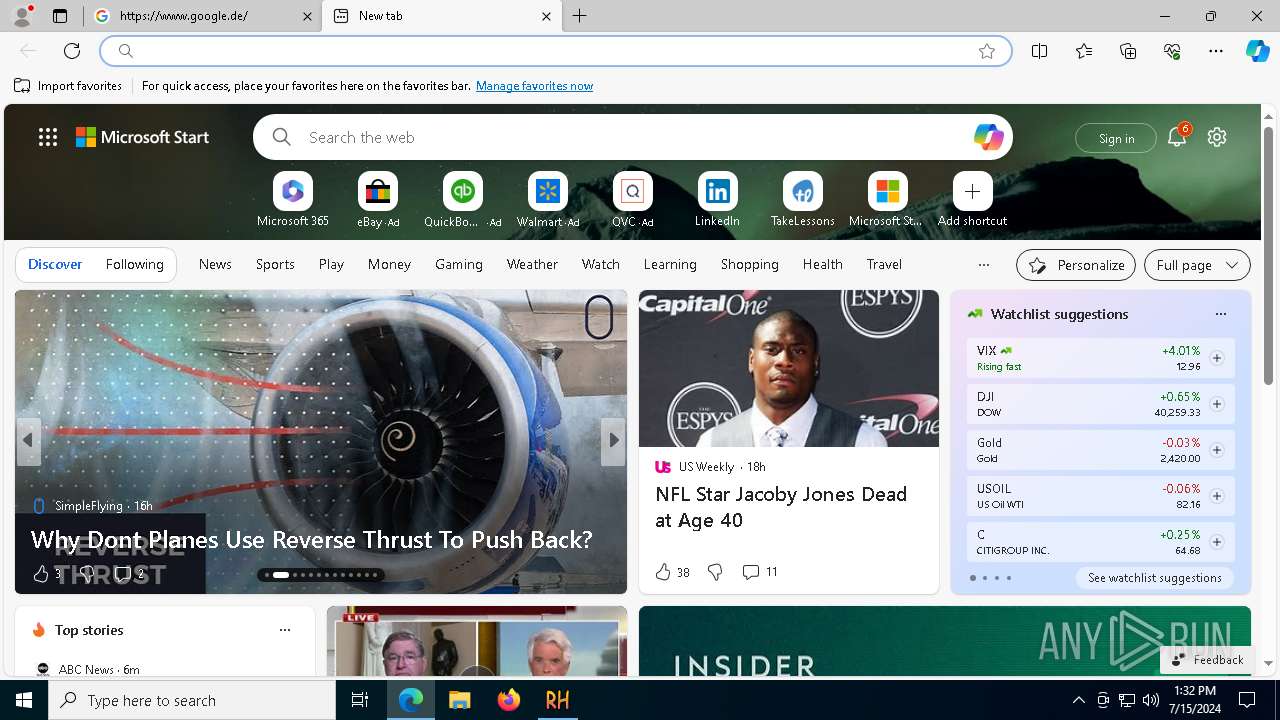
Task: Open File Explorer from the taskbar
Action: click(x=460, y=700)
